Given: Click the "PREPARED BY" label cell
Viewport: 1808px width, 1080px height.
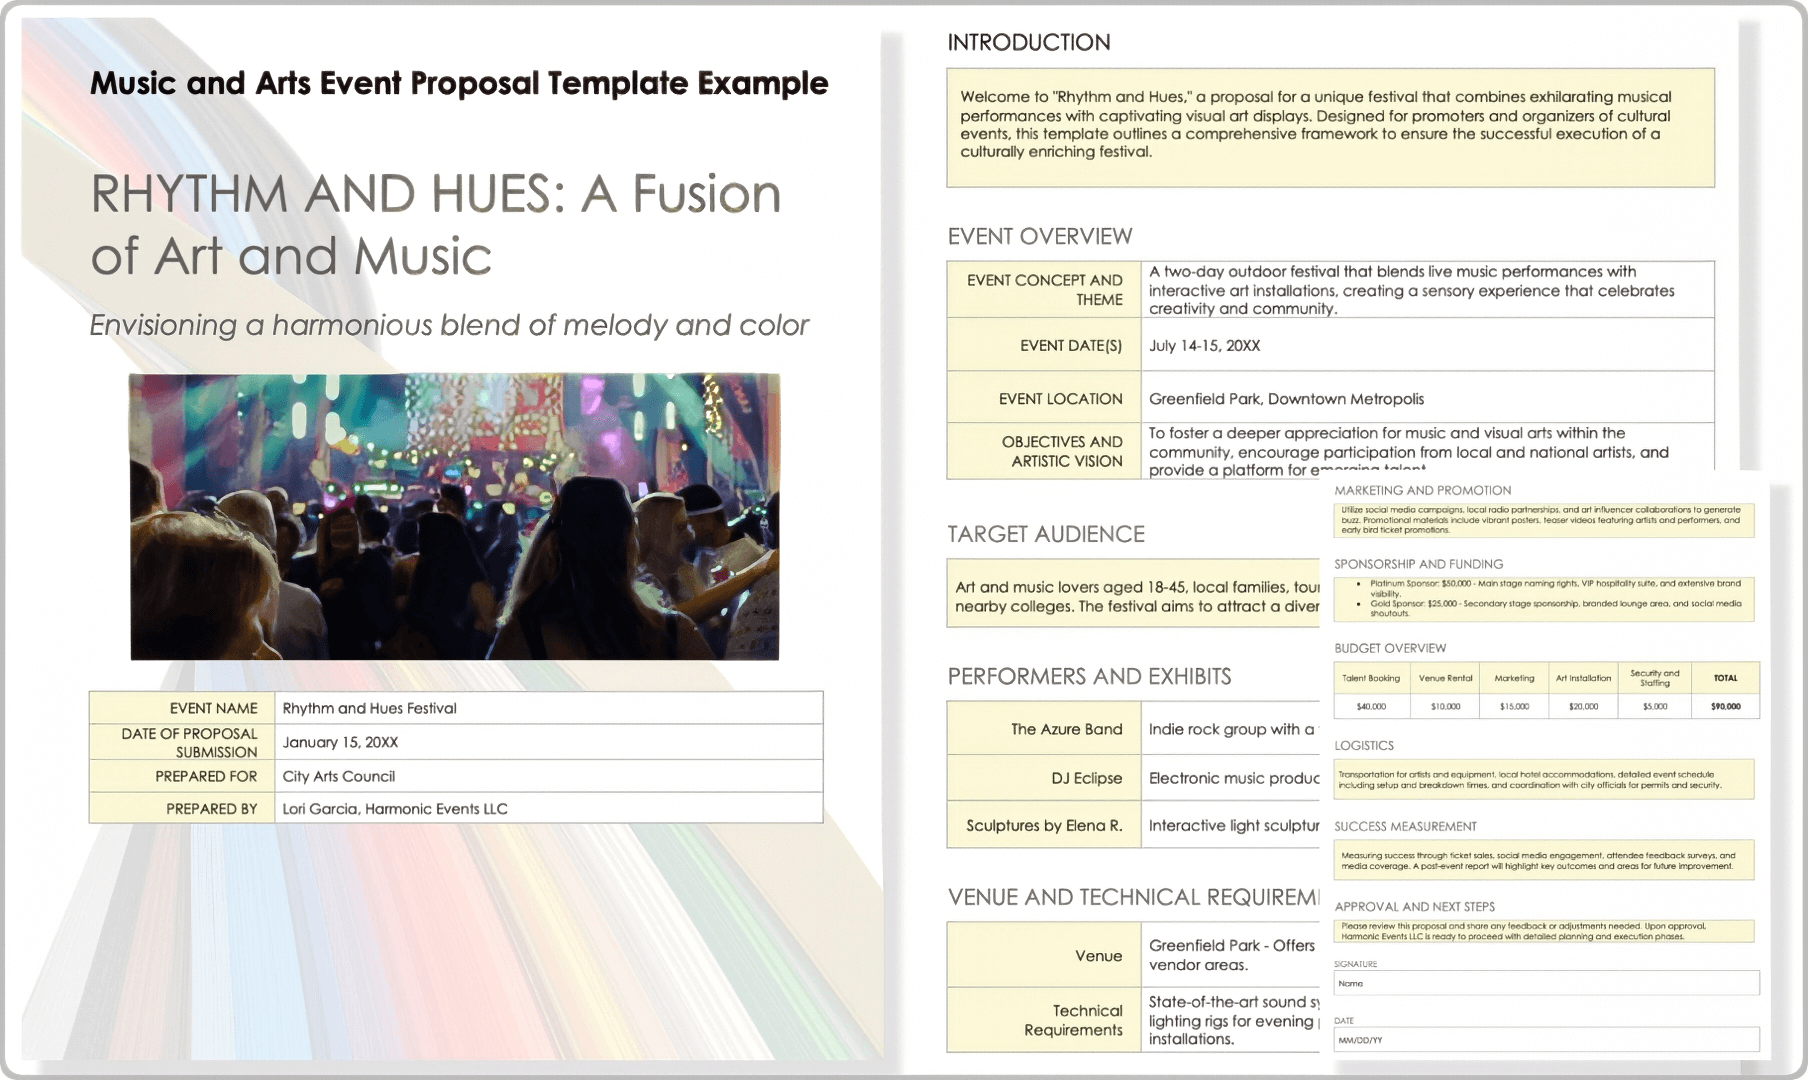Looking at the screenshot, I should pyautogui.click(x=182, y=808).
